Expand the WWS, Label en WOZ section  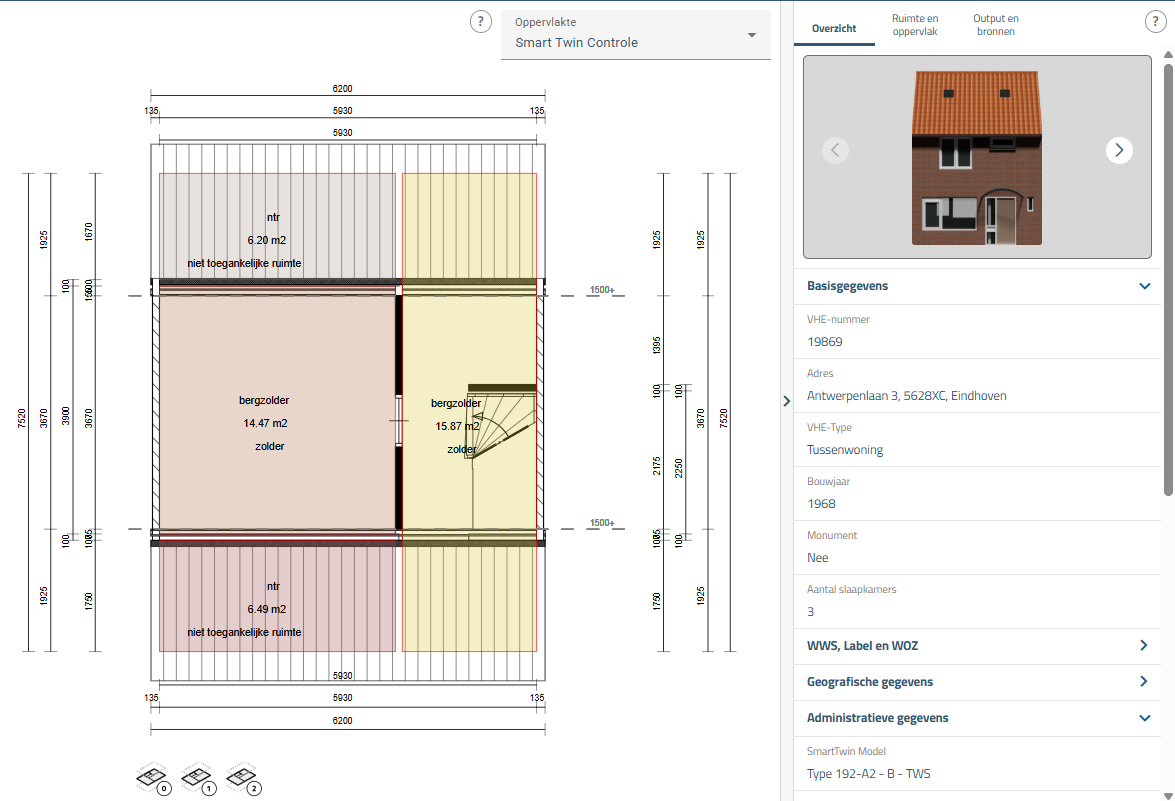click(1144, 646)
